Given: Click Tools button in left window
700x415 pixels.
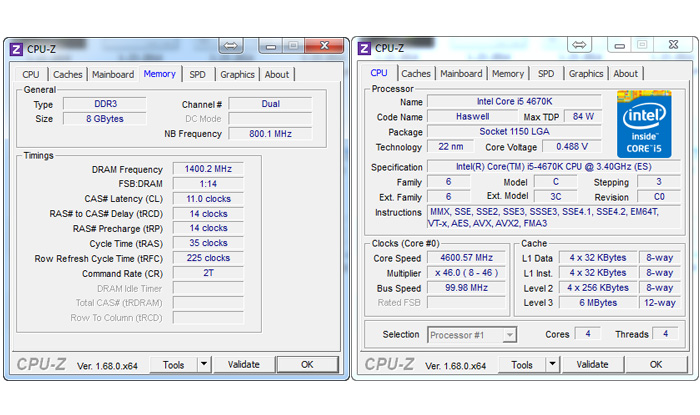Looking at the screenshot, I should [x=174, y=365].
